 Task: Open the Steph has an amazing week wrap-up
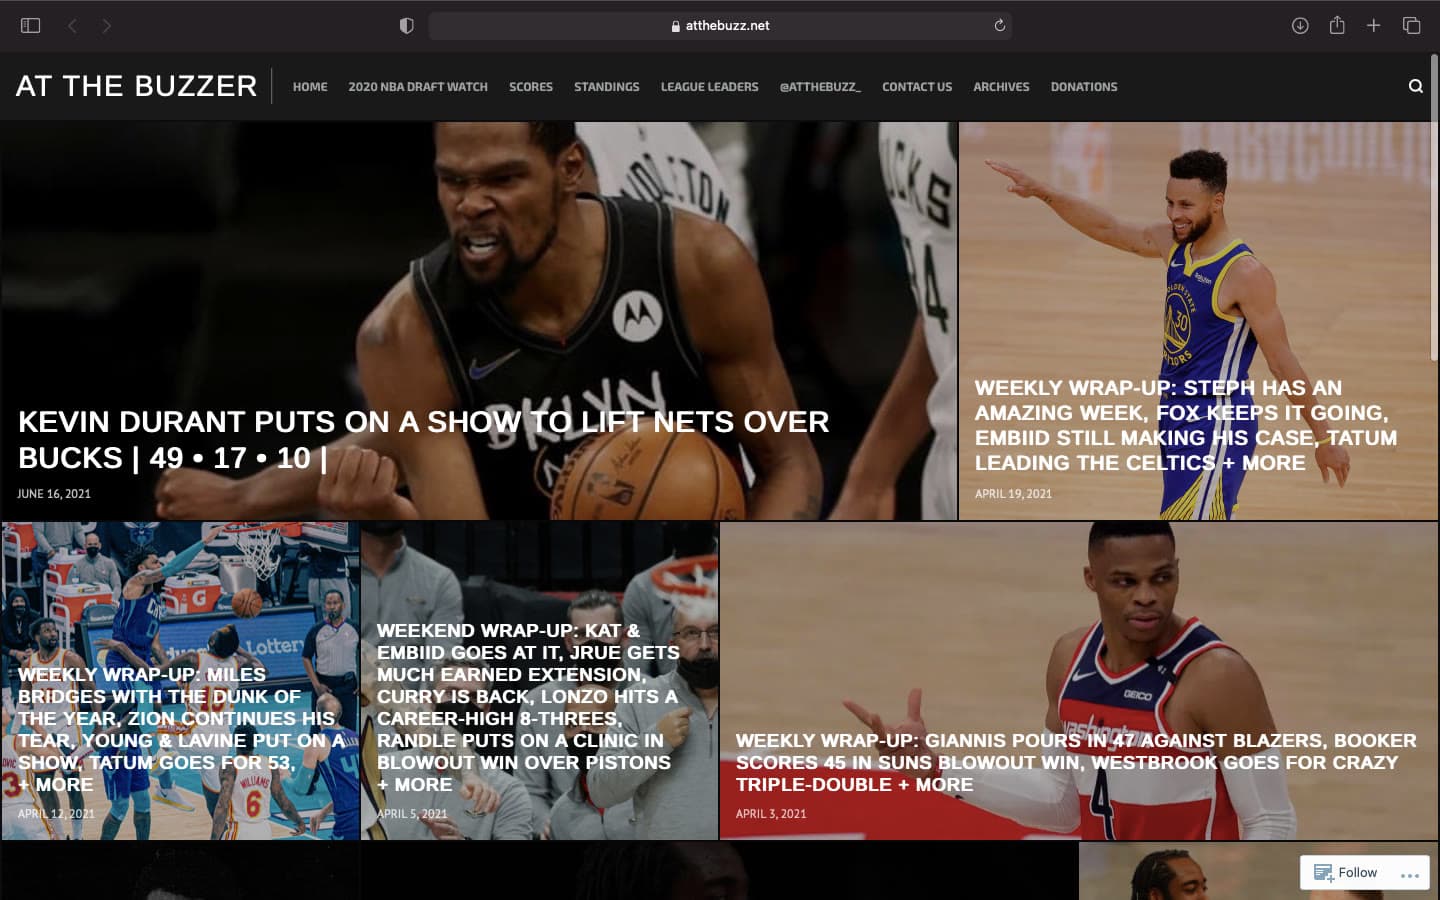pyautogui.click(x=1186, y=425)
